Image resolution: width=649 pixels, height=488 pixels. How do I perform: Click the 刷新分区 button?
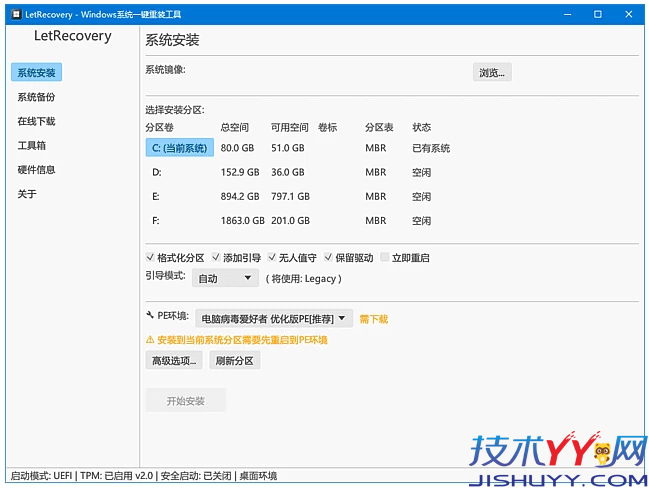[x=234, y=361]
